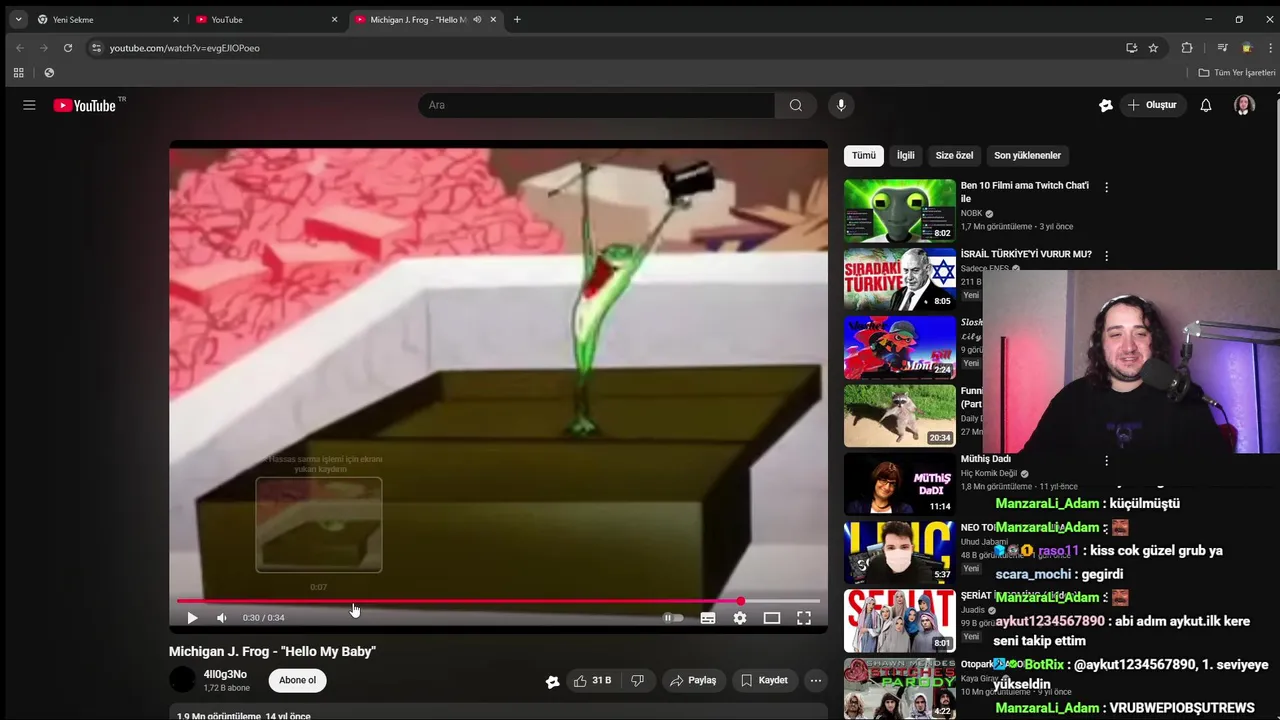The image size is (1280, 720).
Task: Switch to theater mode
Action: coord(772,618)
